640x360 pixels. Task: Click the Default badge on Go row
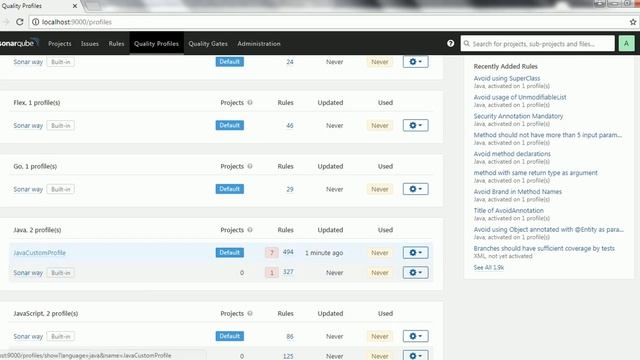(x=230, y=189)
